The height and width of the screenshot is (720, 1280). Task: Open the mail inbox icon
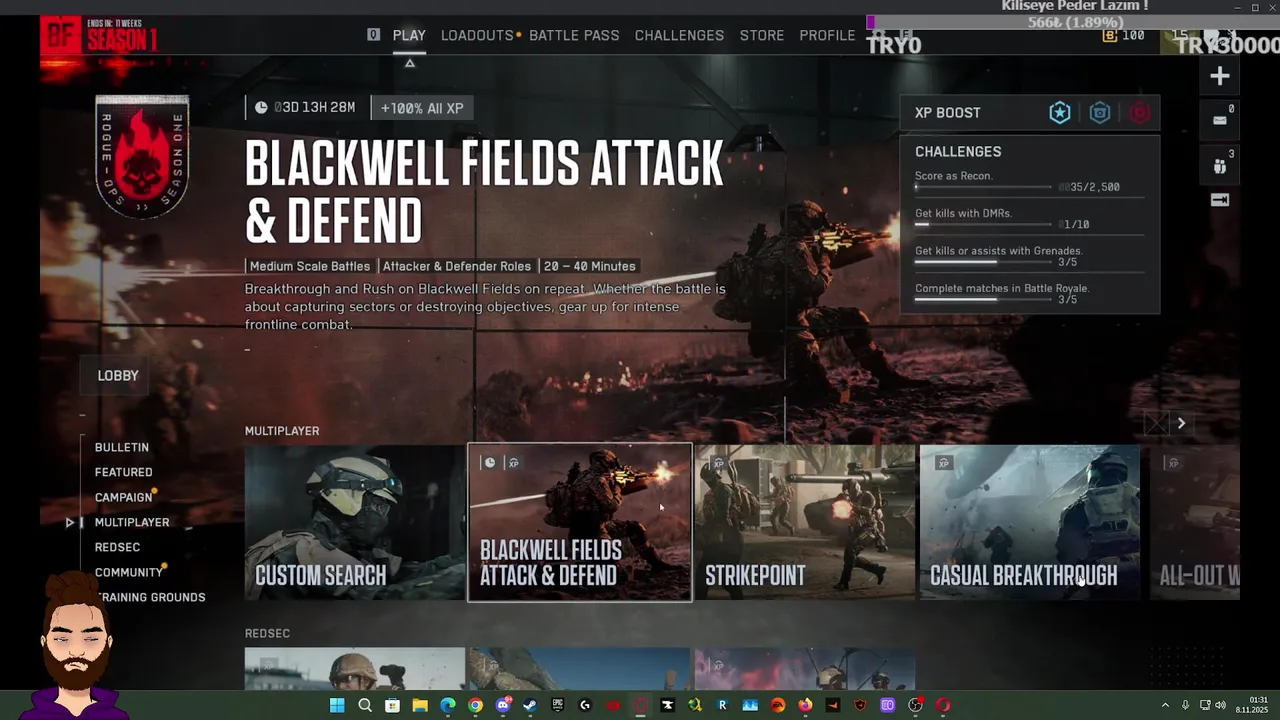click(1219, 120)
